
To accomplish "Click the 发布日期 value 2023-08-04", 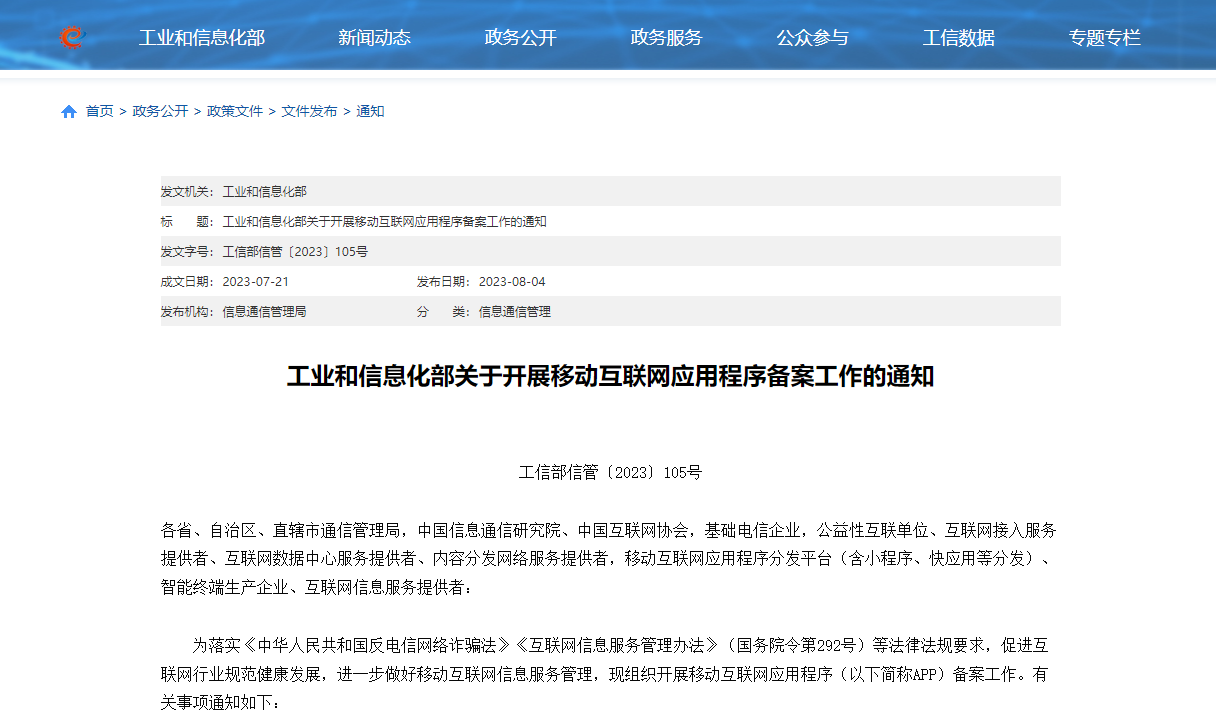I will click(512, 282).
